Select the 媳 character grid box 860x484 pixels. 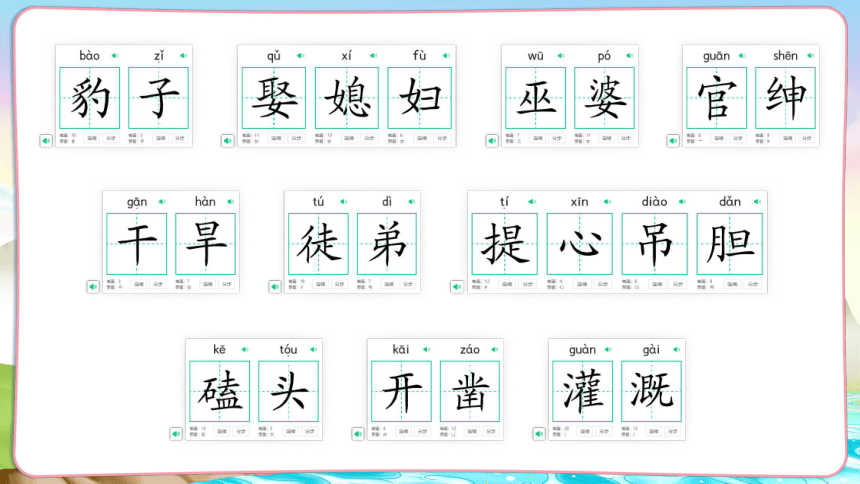click(x=347, y=98)
